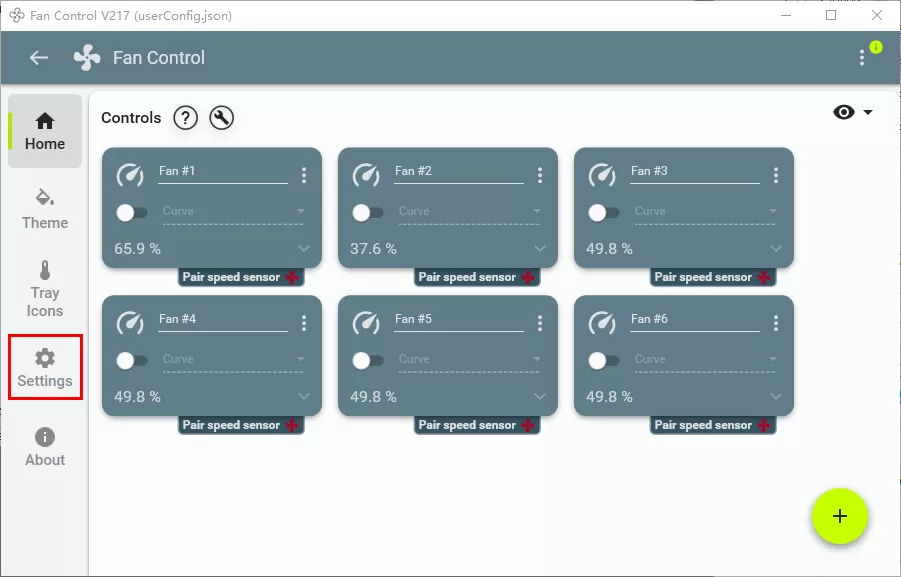Open the Tray Icons sidebar page

coord(45,289)
